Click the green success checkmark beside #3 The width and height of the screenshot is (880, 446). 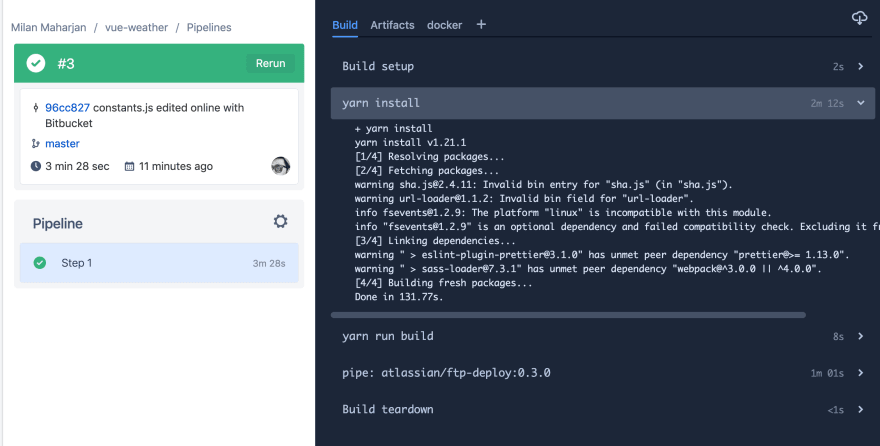click(x=36, y=63)
